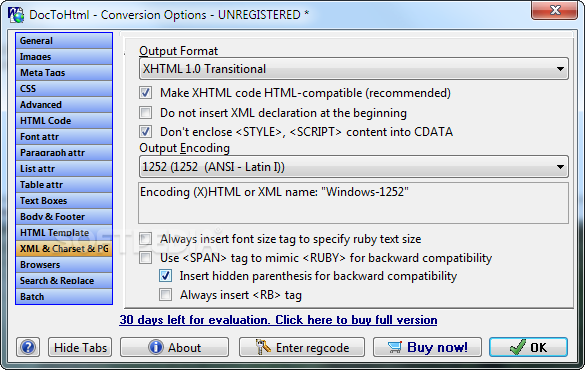The width and height of the screenshot is (585, 370).
Task: Open the HTML Template tab
Action: (64, 233)
